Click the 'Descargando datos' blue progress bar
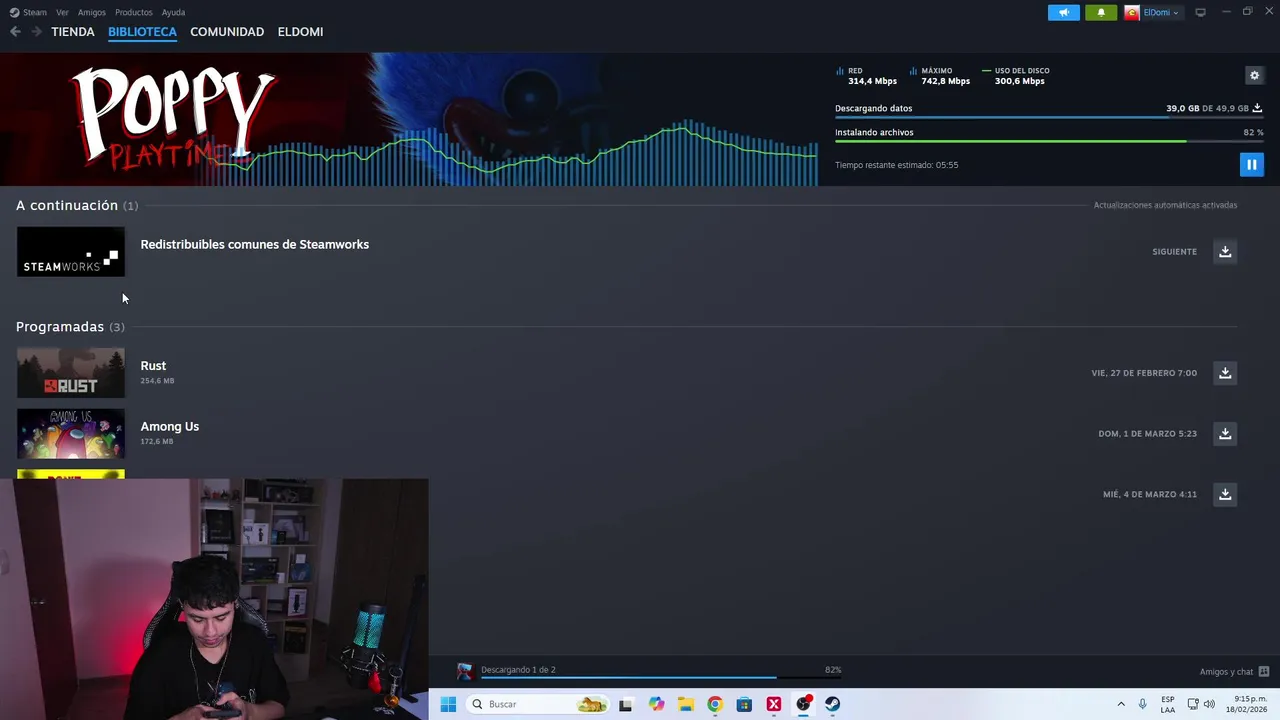Screen dimensions: 1280x720 (1049, 118)
